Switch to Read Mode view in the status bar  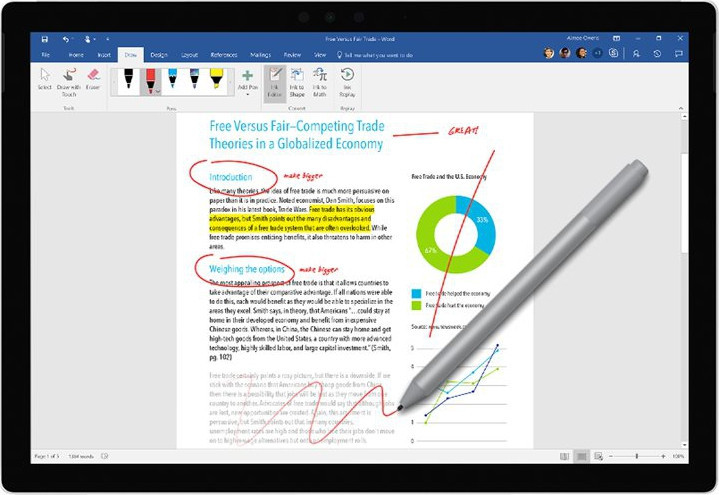coord(566,456)
